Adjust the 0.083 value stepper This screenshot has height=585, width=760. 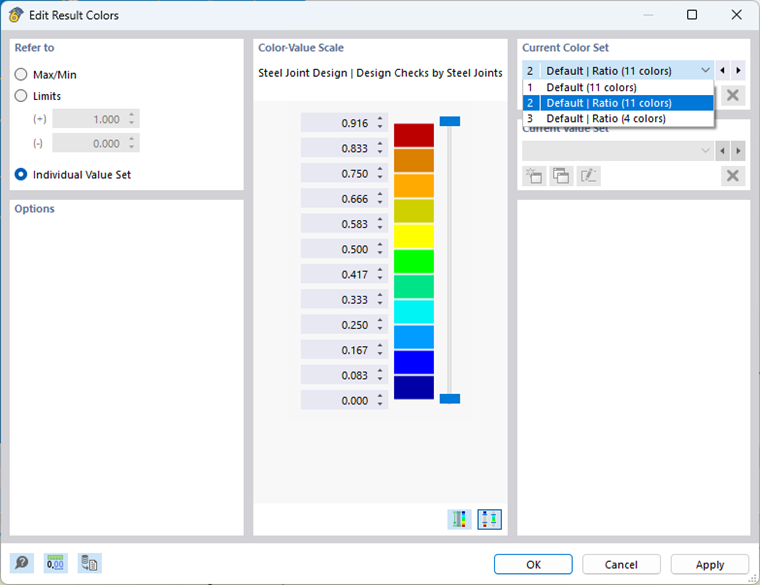point(380,375)
